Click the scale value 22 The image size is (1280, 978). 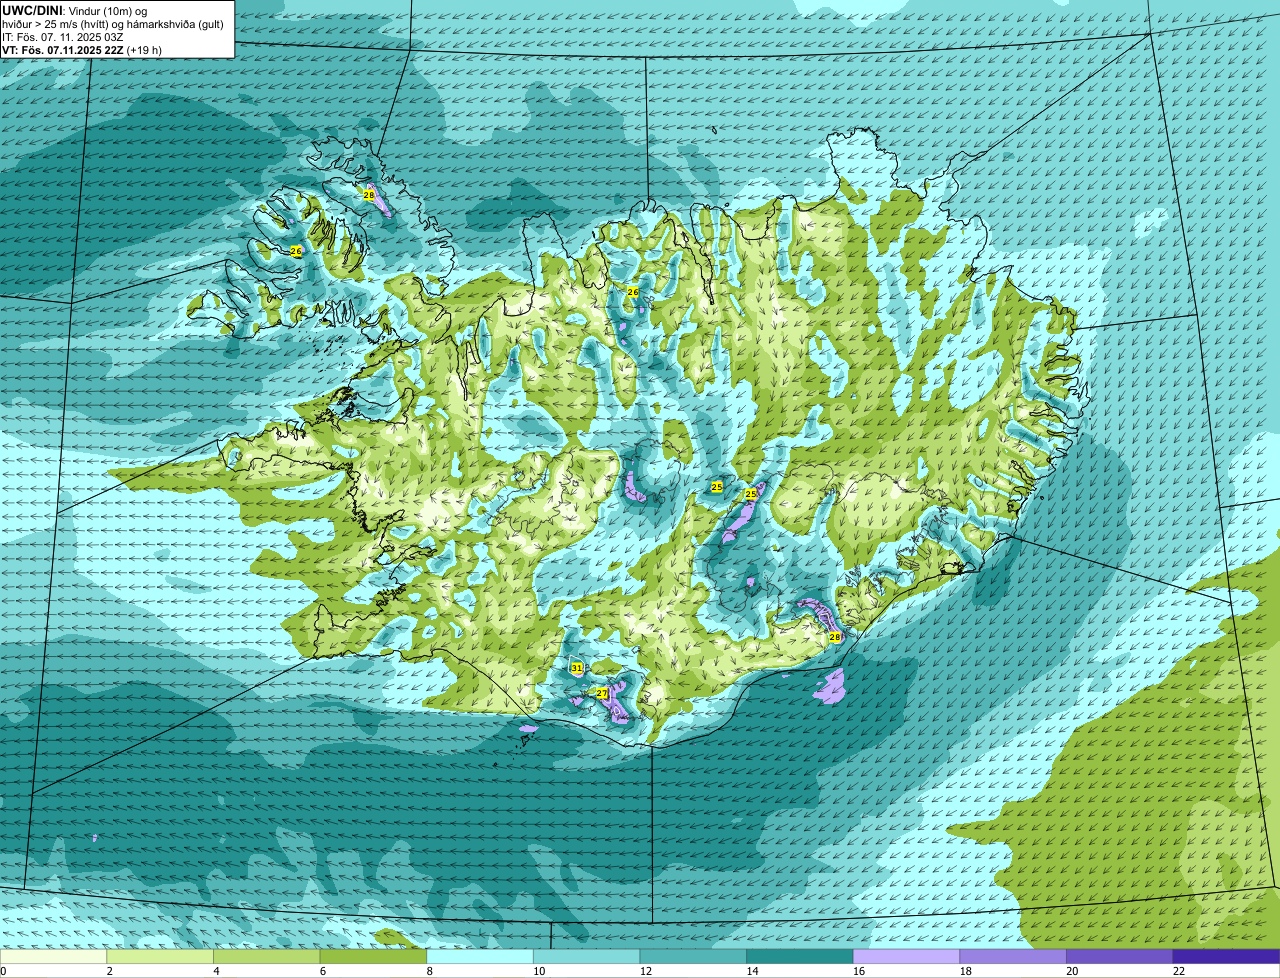(x=1179, y=971)
